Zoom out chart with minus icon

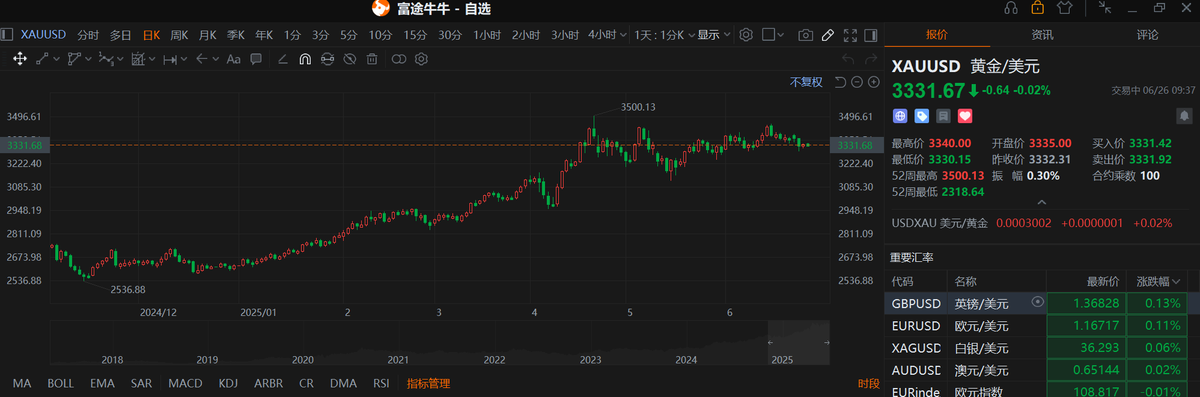857,82
